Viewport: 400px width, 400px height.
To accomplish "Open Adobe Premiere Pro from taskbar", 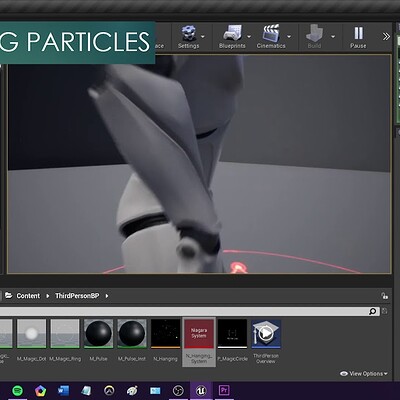I will tap(224, 391).
